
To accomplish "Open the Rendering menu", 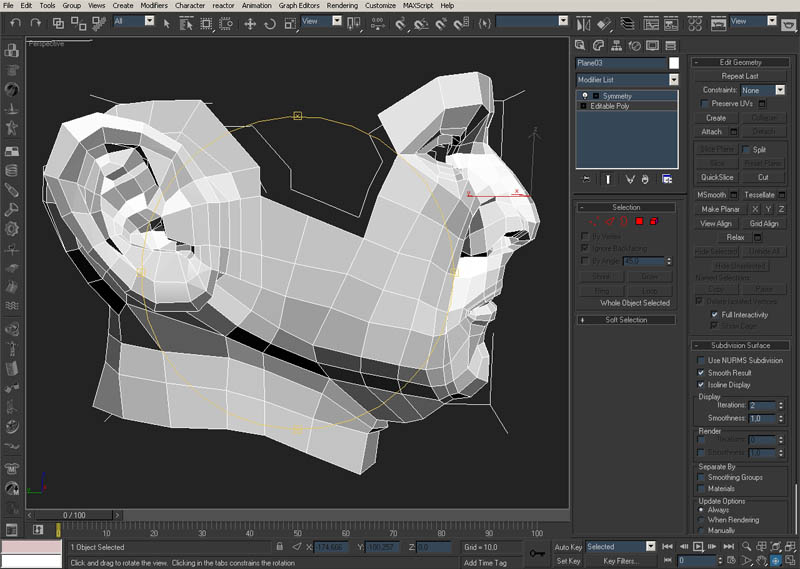I will [x=342, y=6].
